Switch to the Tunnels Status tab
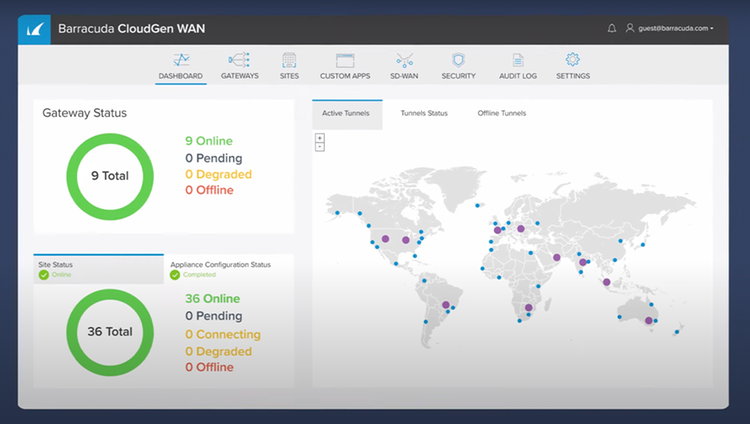The height and width of the screenshot is (424, 750). click(424, 113)
